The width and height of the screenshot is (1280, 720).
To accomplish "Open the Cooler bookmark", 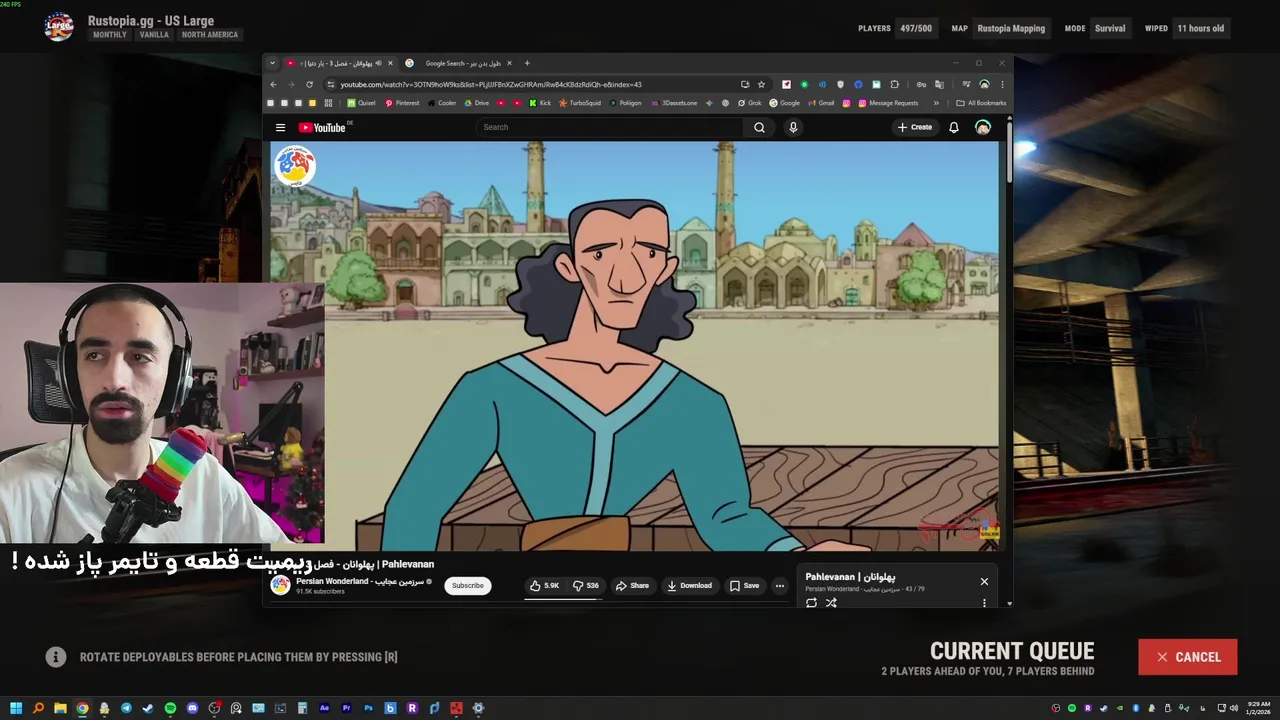I will click(x=441, y=103).
